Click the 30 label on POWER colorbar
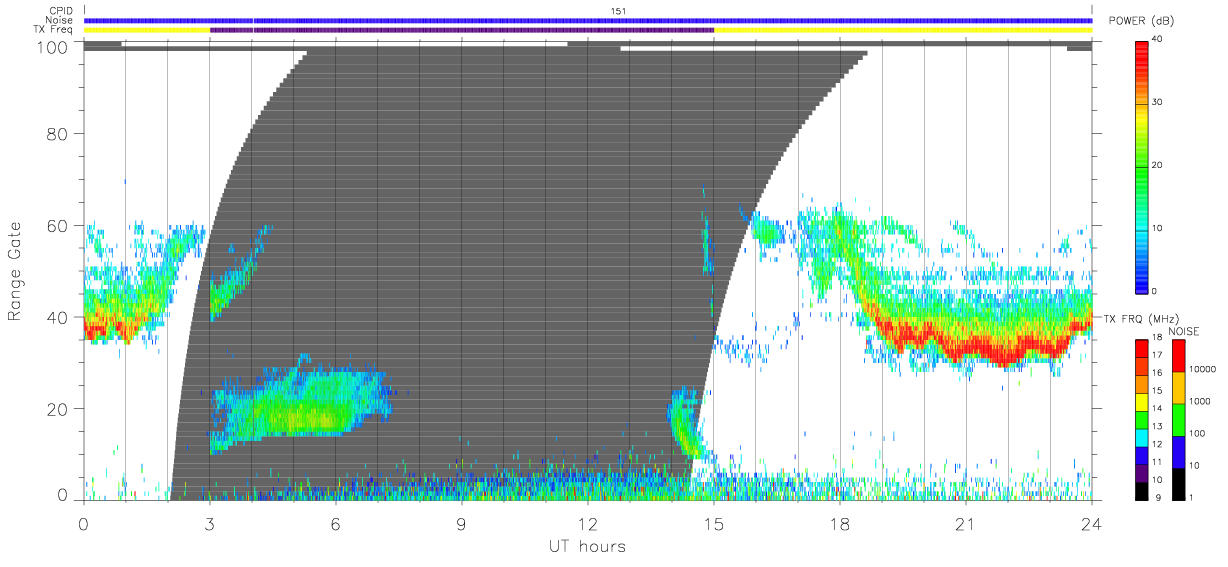Image resolution: width=1228 pixels, height=567 pixels. point(1157,102)
